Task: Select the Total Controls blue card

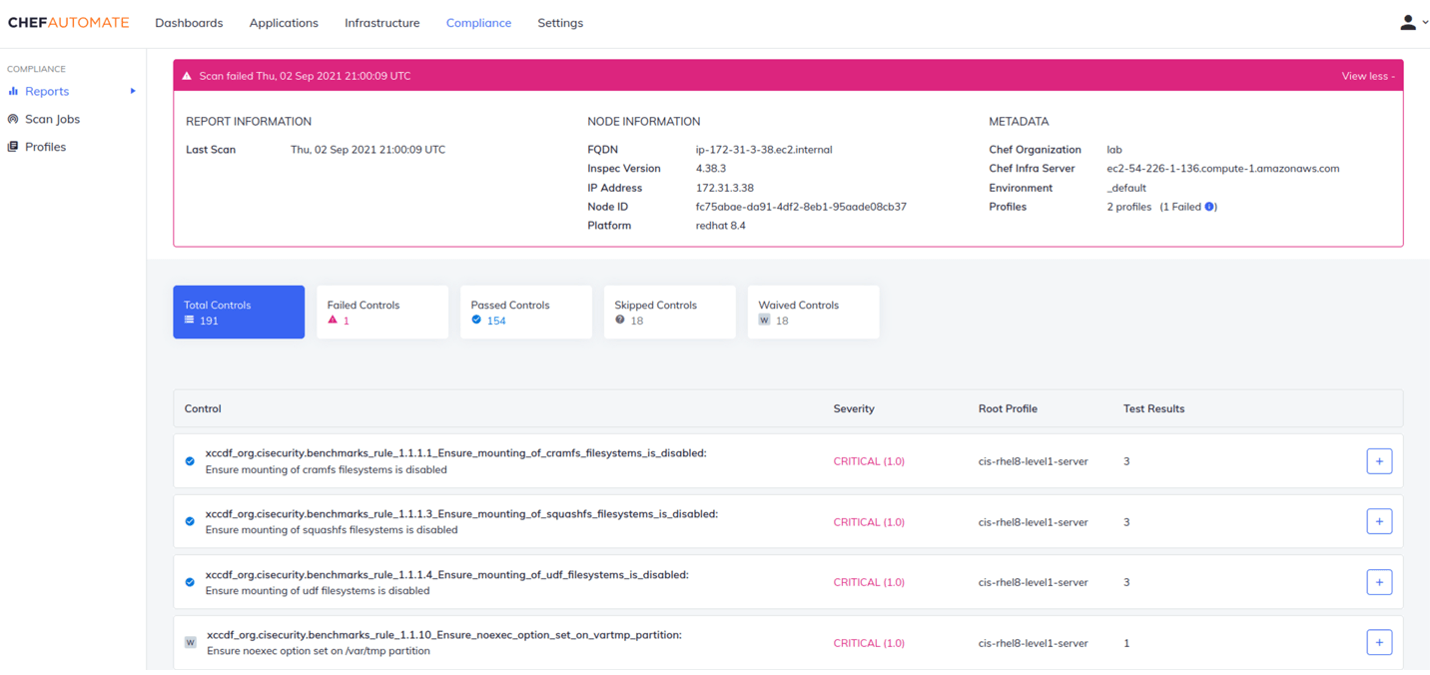Action: tap(239, 312)
